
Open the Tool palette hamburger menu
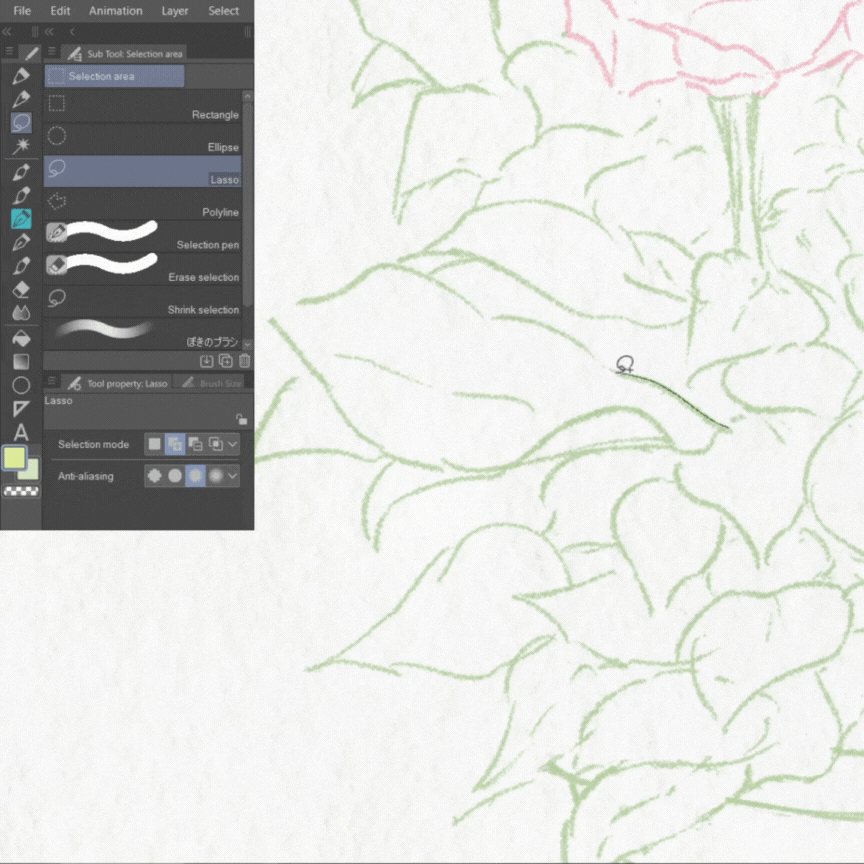coord(9,51)
